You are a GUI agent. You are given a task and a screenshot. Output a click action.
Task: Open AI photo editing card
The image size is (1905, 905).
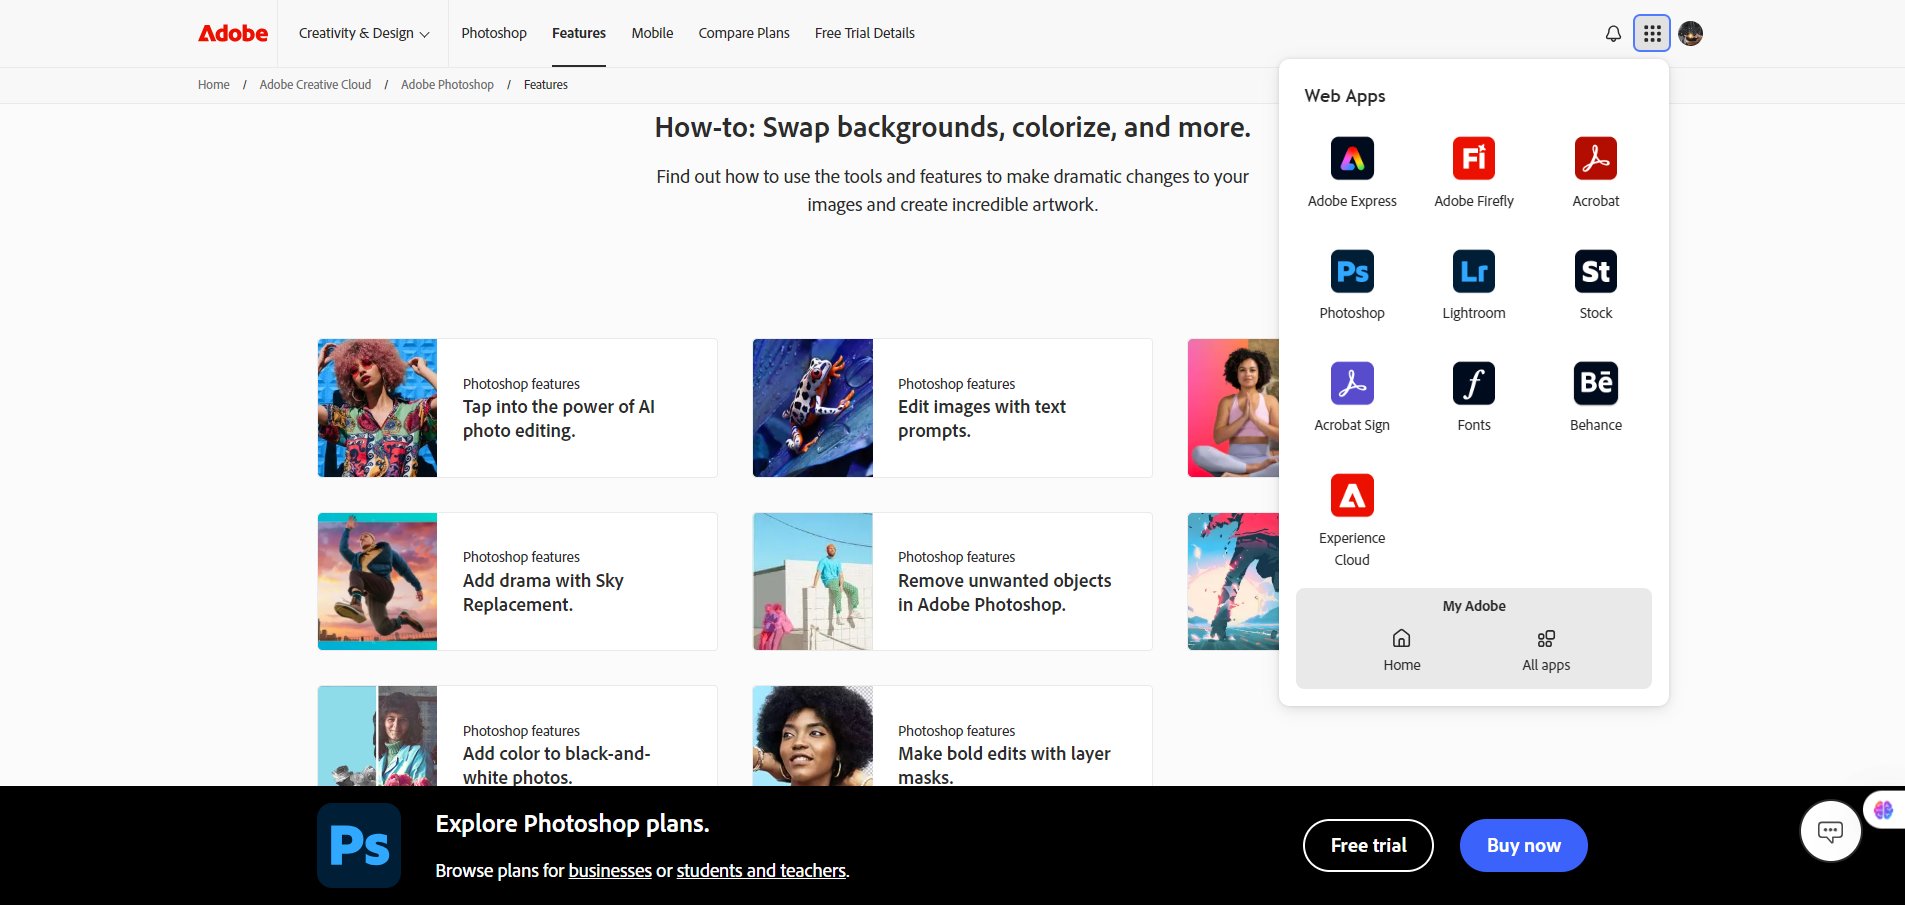tap(517, 408)
